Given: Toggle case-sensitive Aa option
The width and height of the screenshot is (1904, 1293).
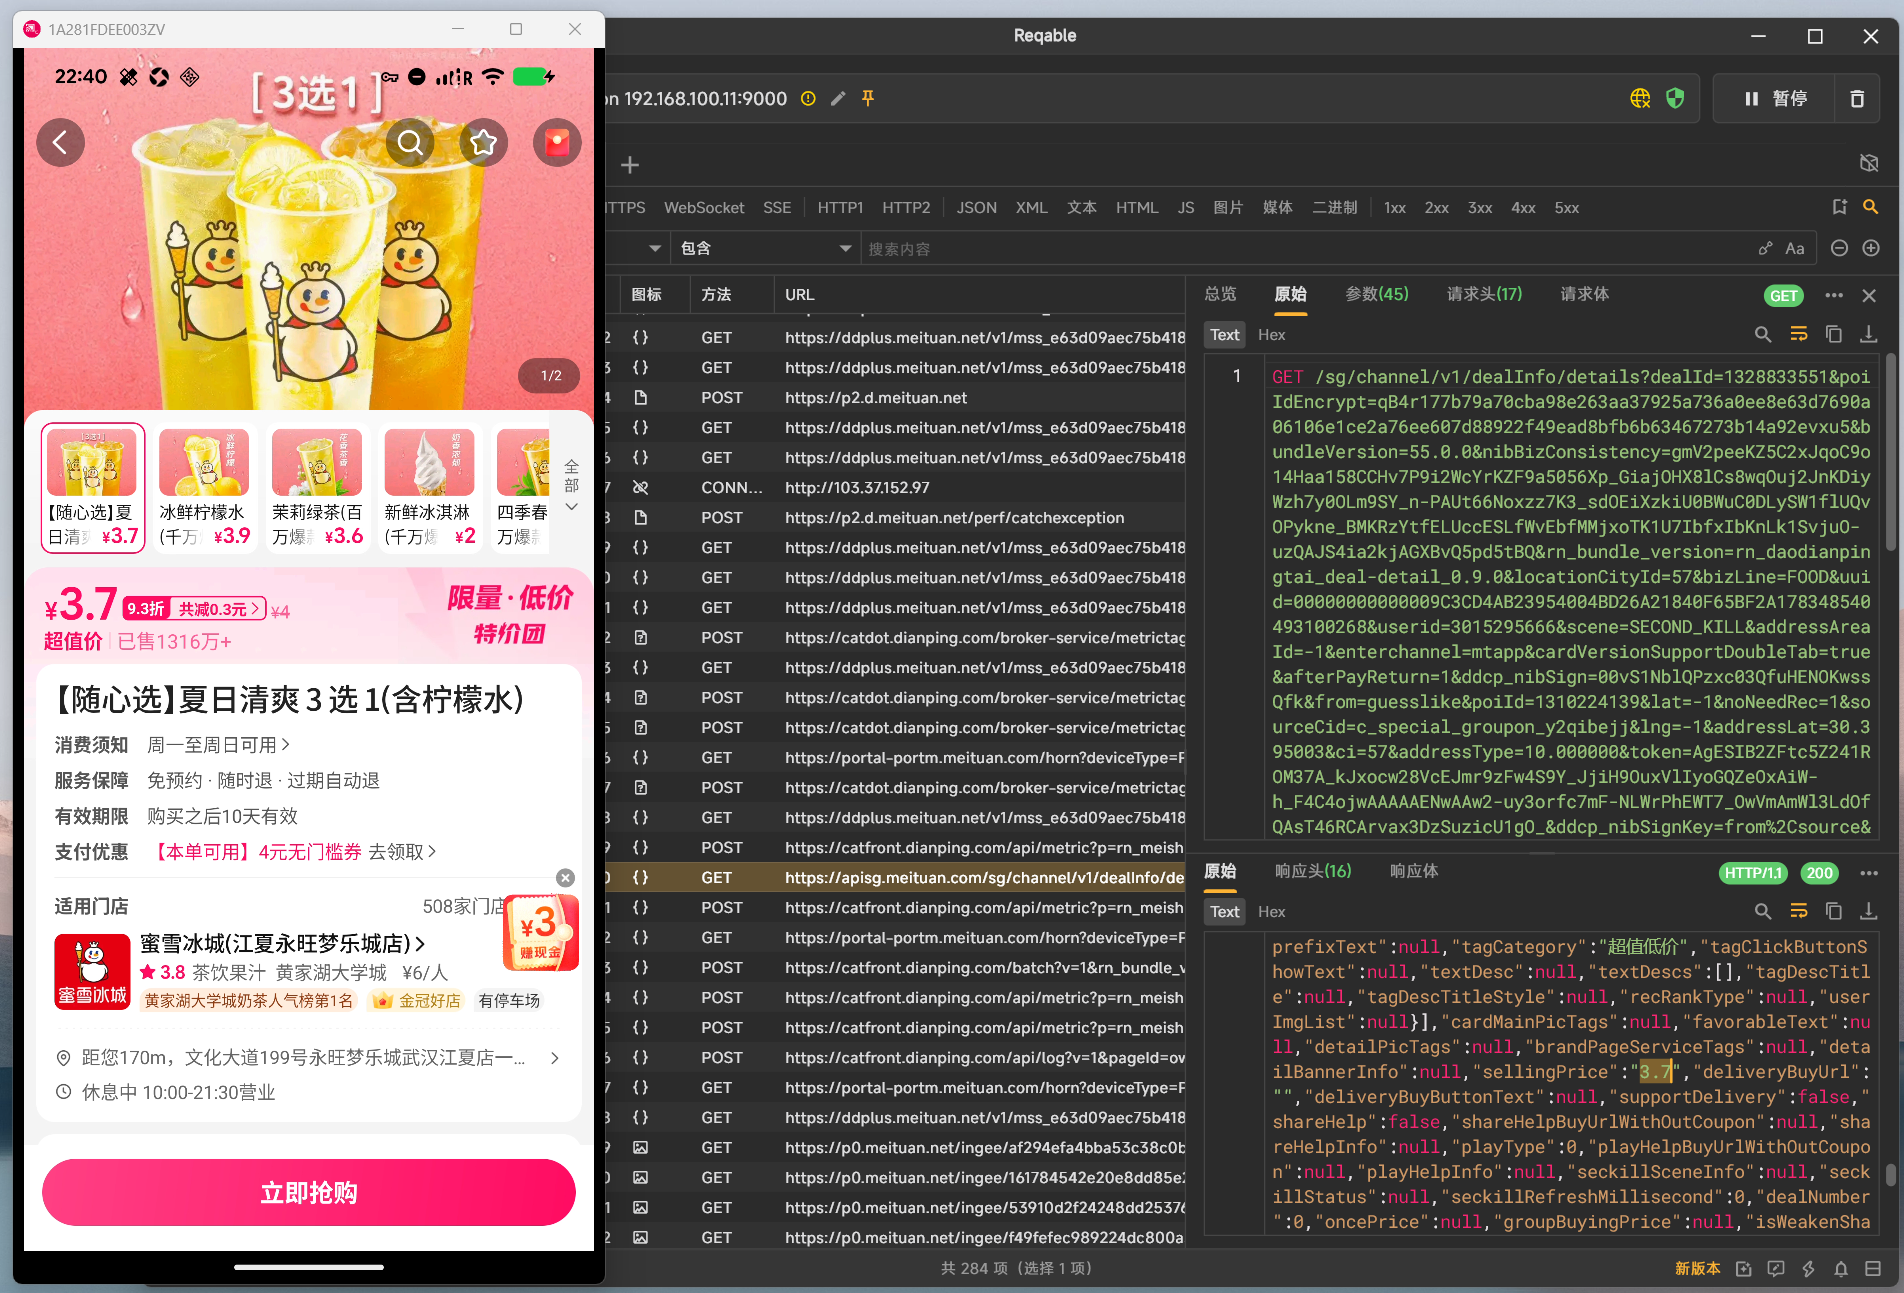Looking at the screenshot, I should 1795,248.
